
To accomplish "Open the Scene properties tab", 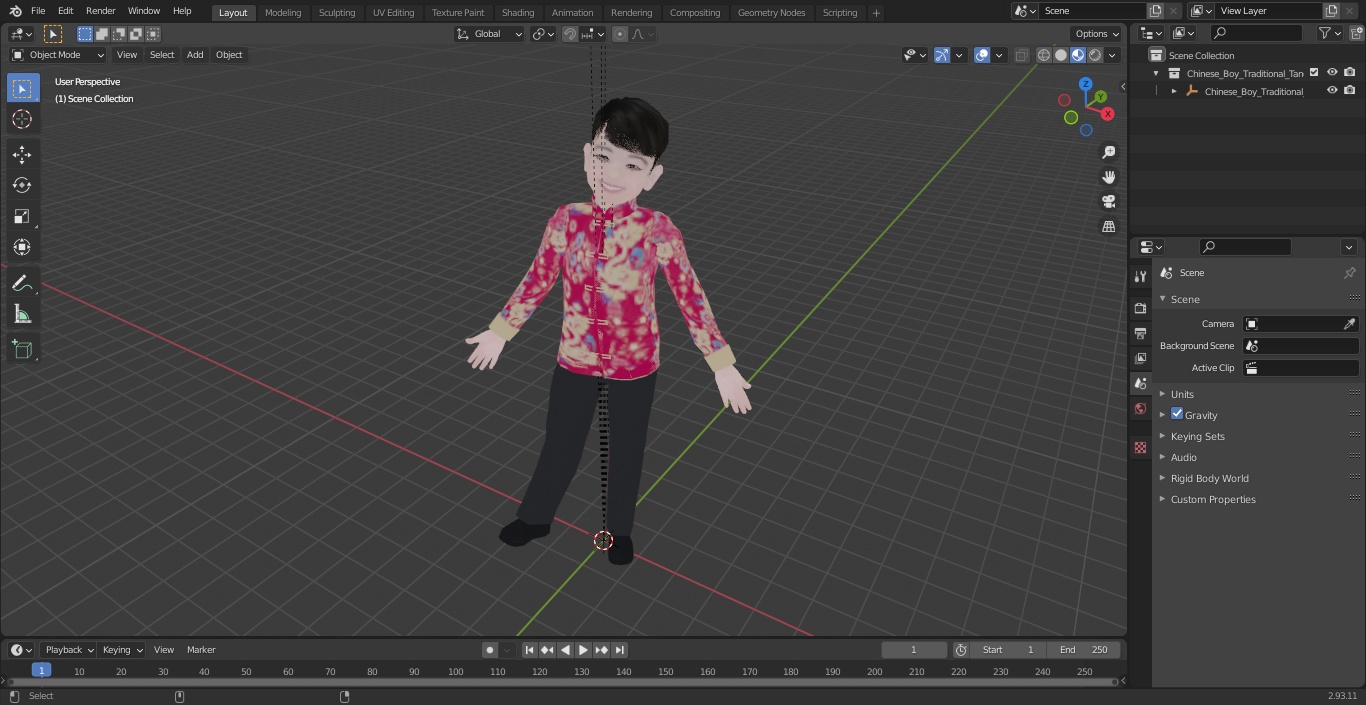I will (1140, 383).
